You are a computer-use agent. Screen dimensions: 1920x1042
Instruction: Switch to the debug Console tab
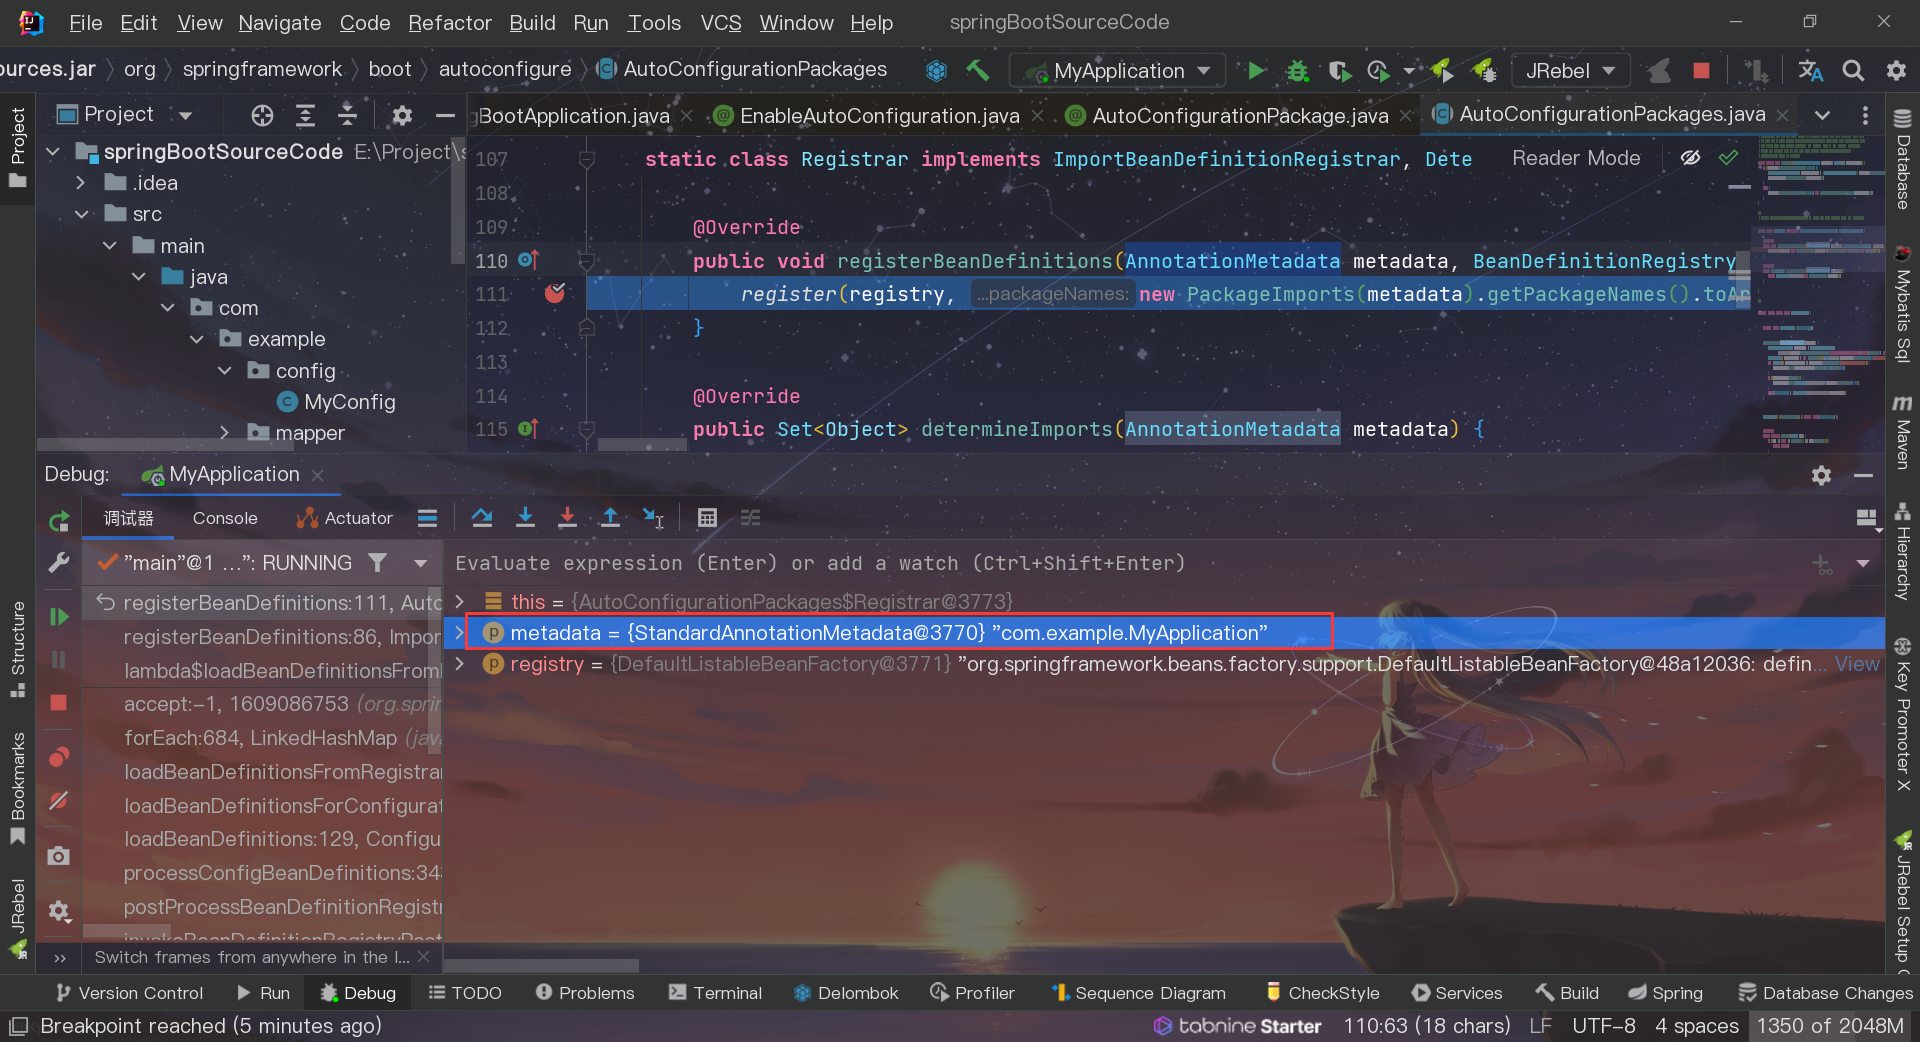point(225,518)
